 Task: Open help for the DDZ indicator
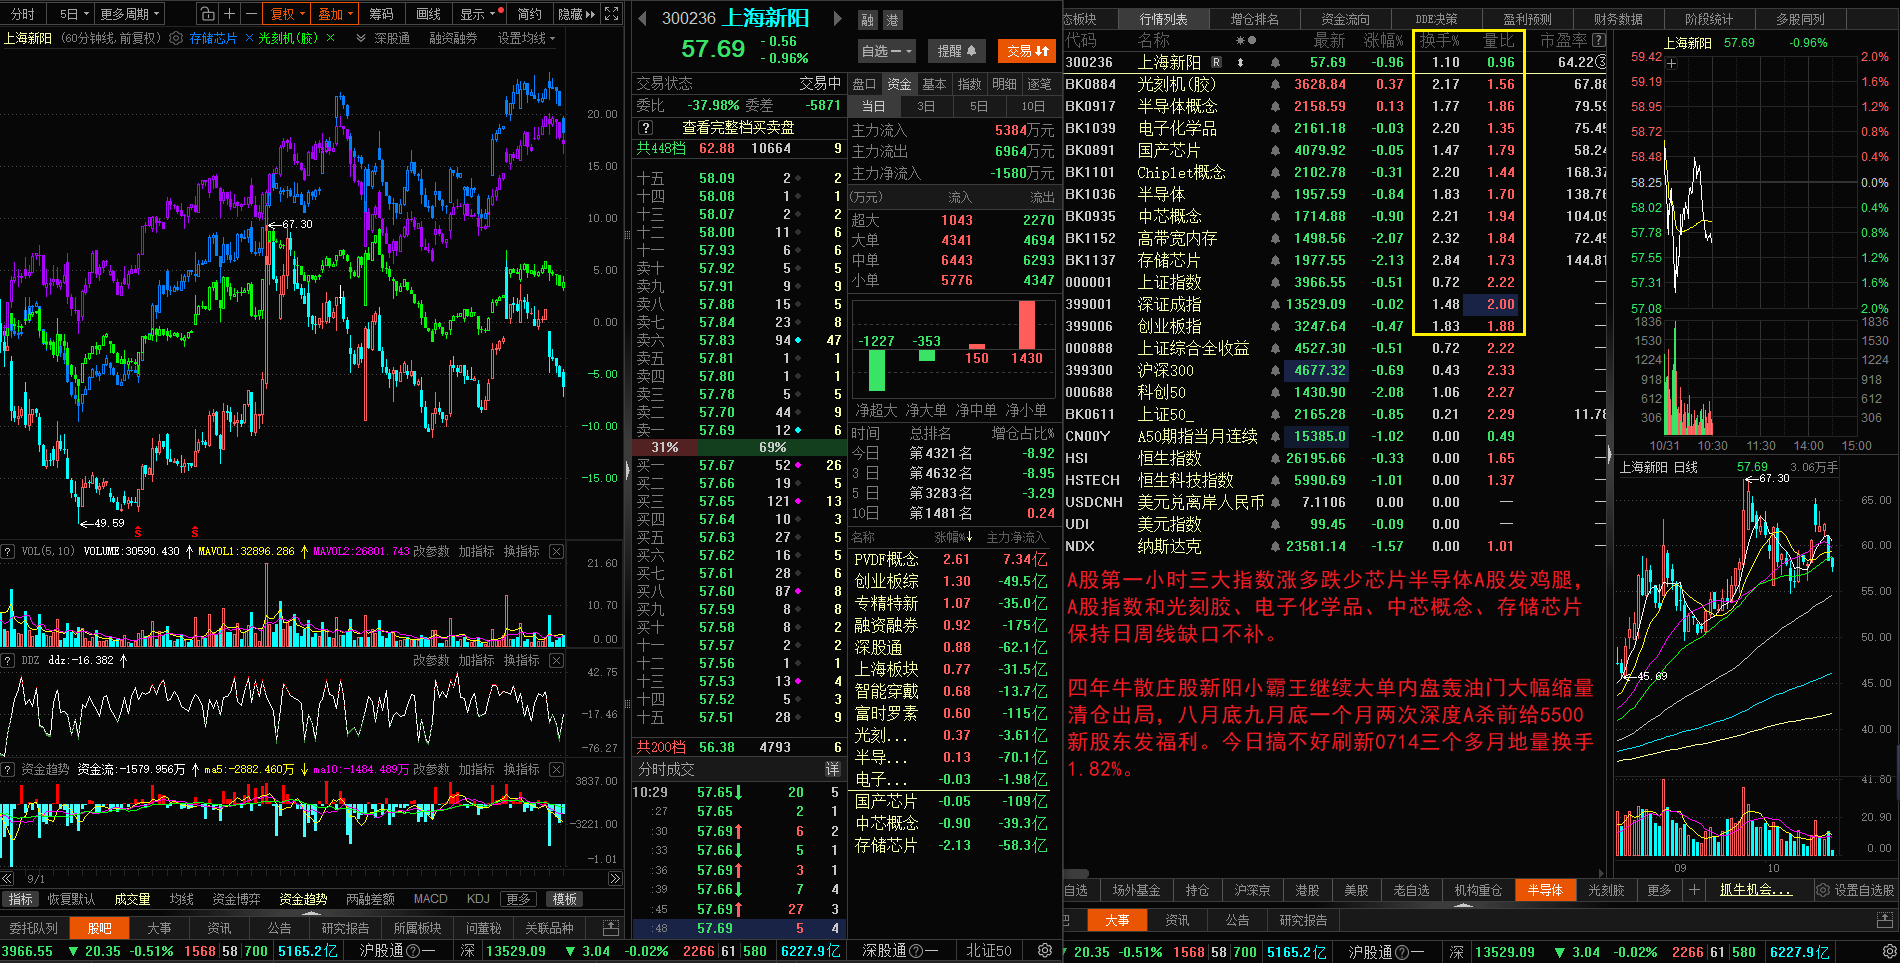(8, 660)
